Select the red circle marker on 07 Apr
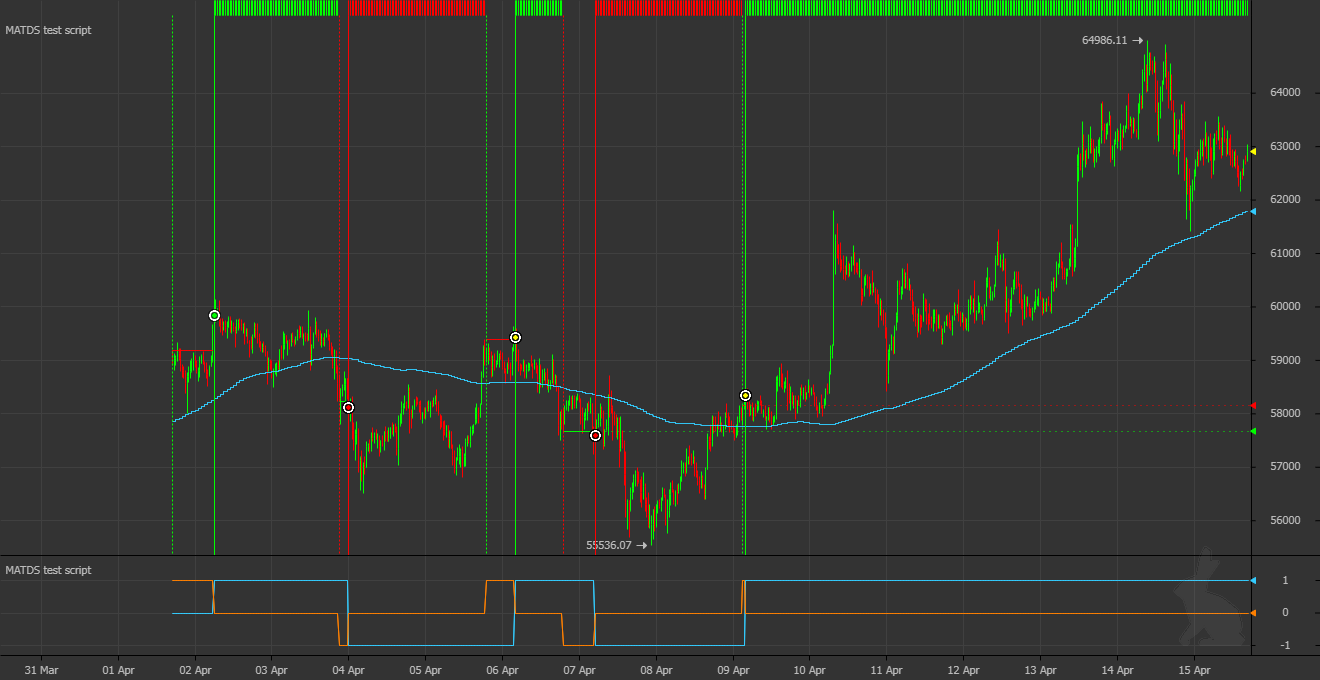Viewport: 1320px width, 680px height. 595,435
